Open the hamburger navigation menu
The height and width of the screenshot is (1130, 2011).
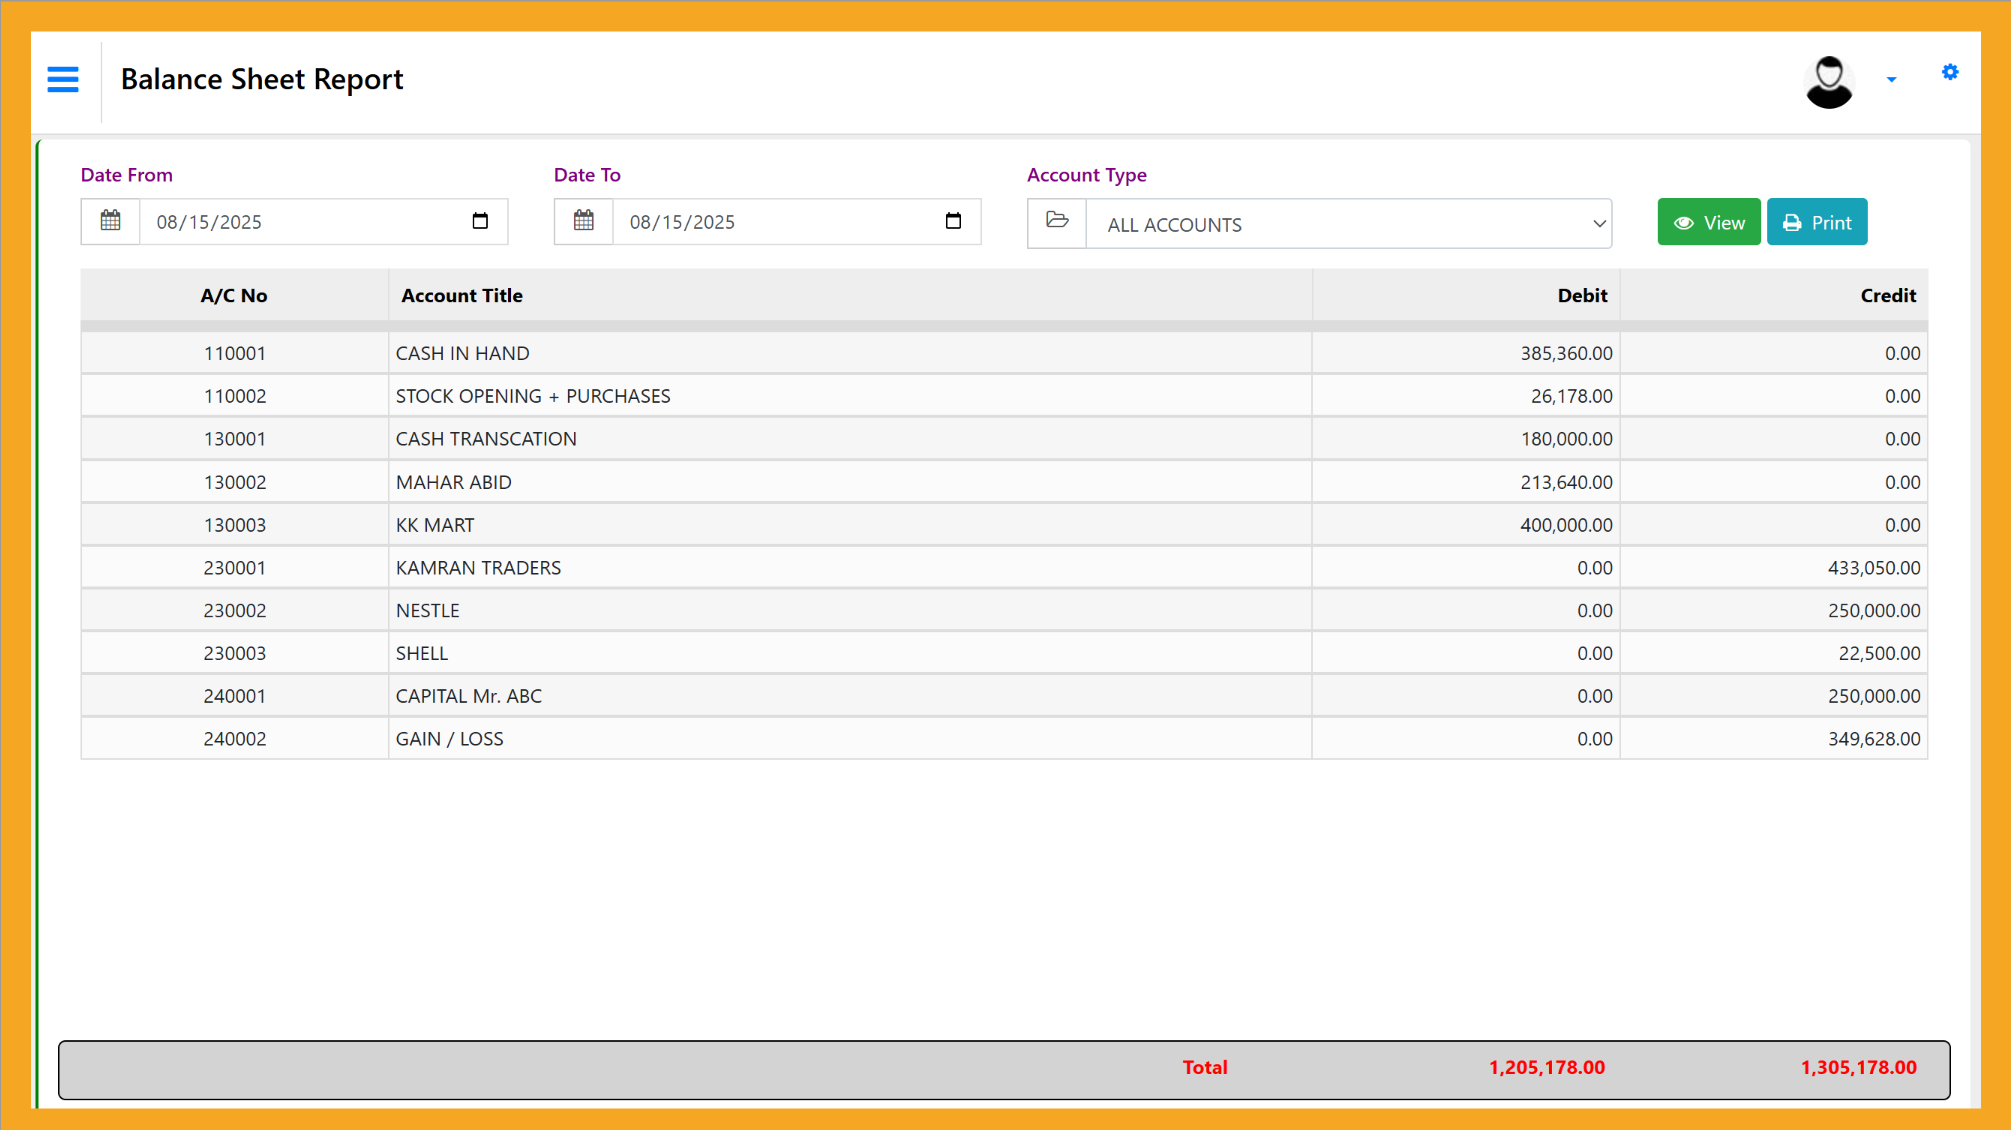[63, 79]
